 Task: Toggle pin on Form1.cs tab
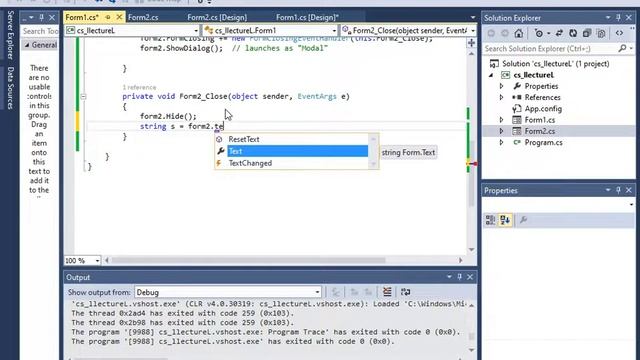point(108,17)
